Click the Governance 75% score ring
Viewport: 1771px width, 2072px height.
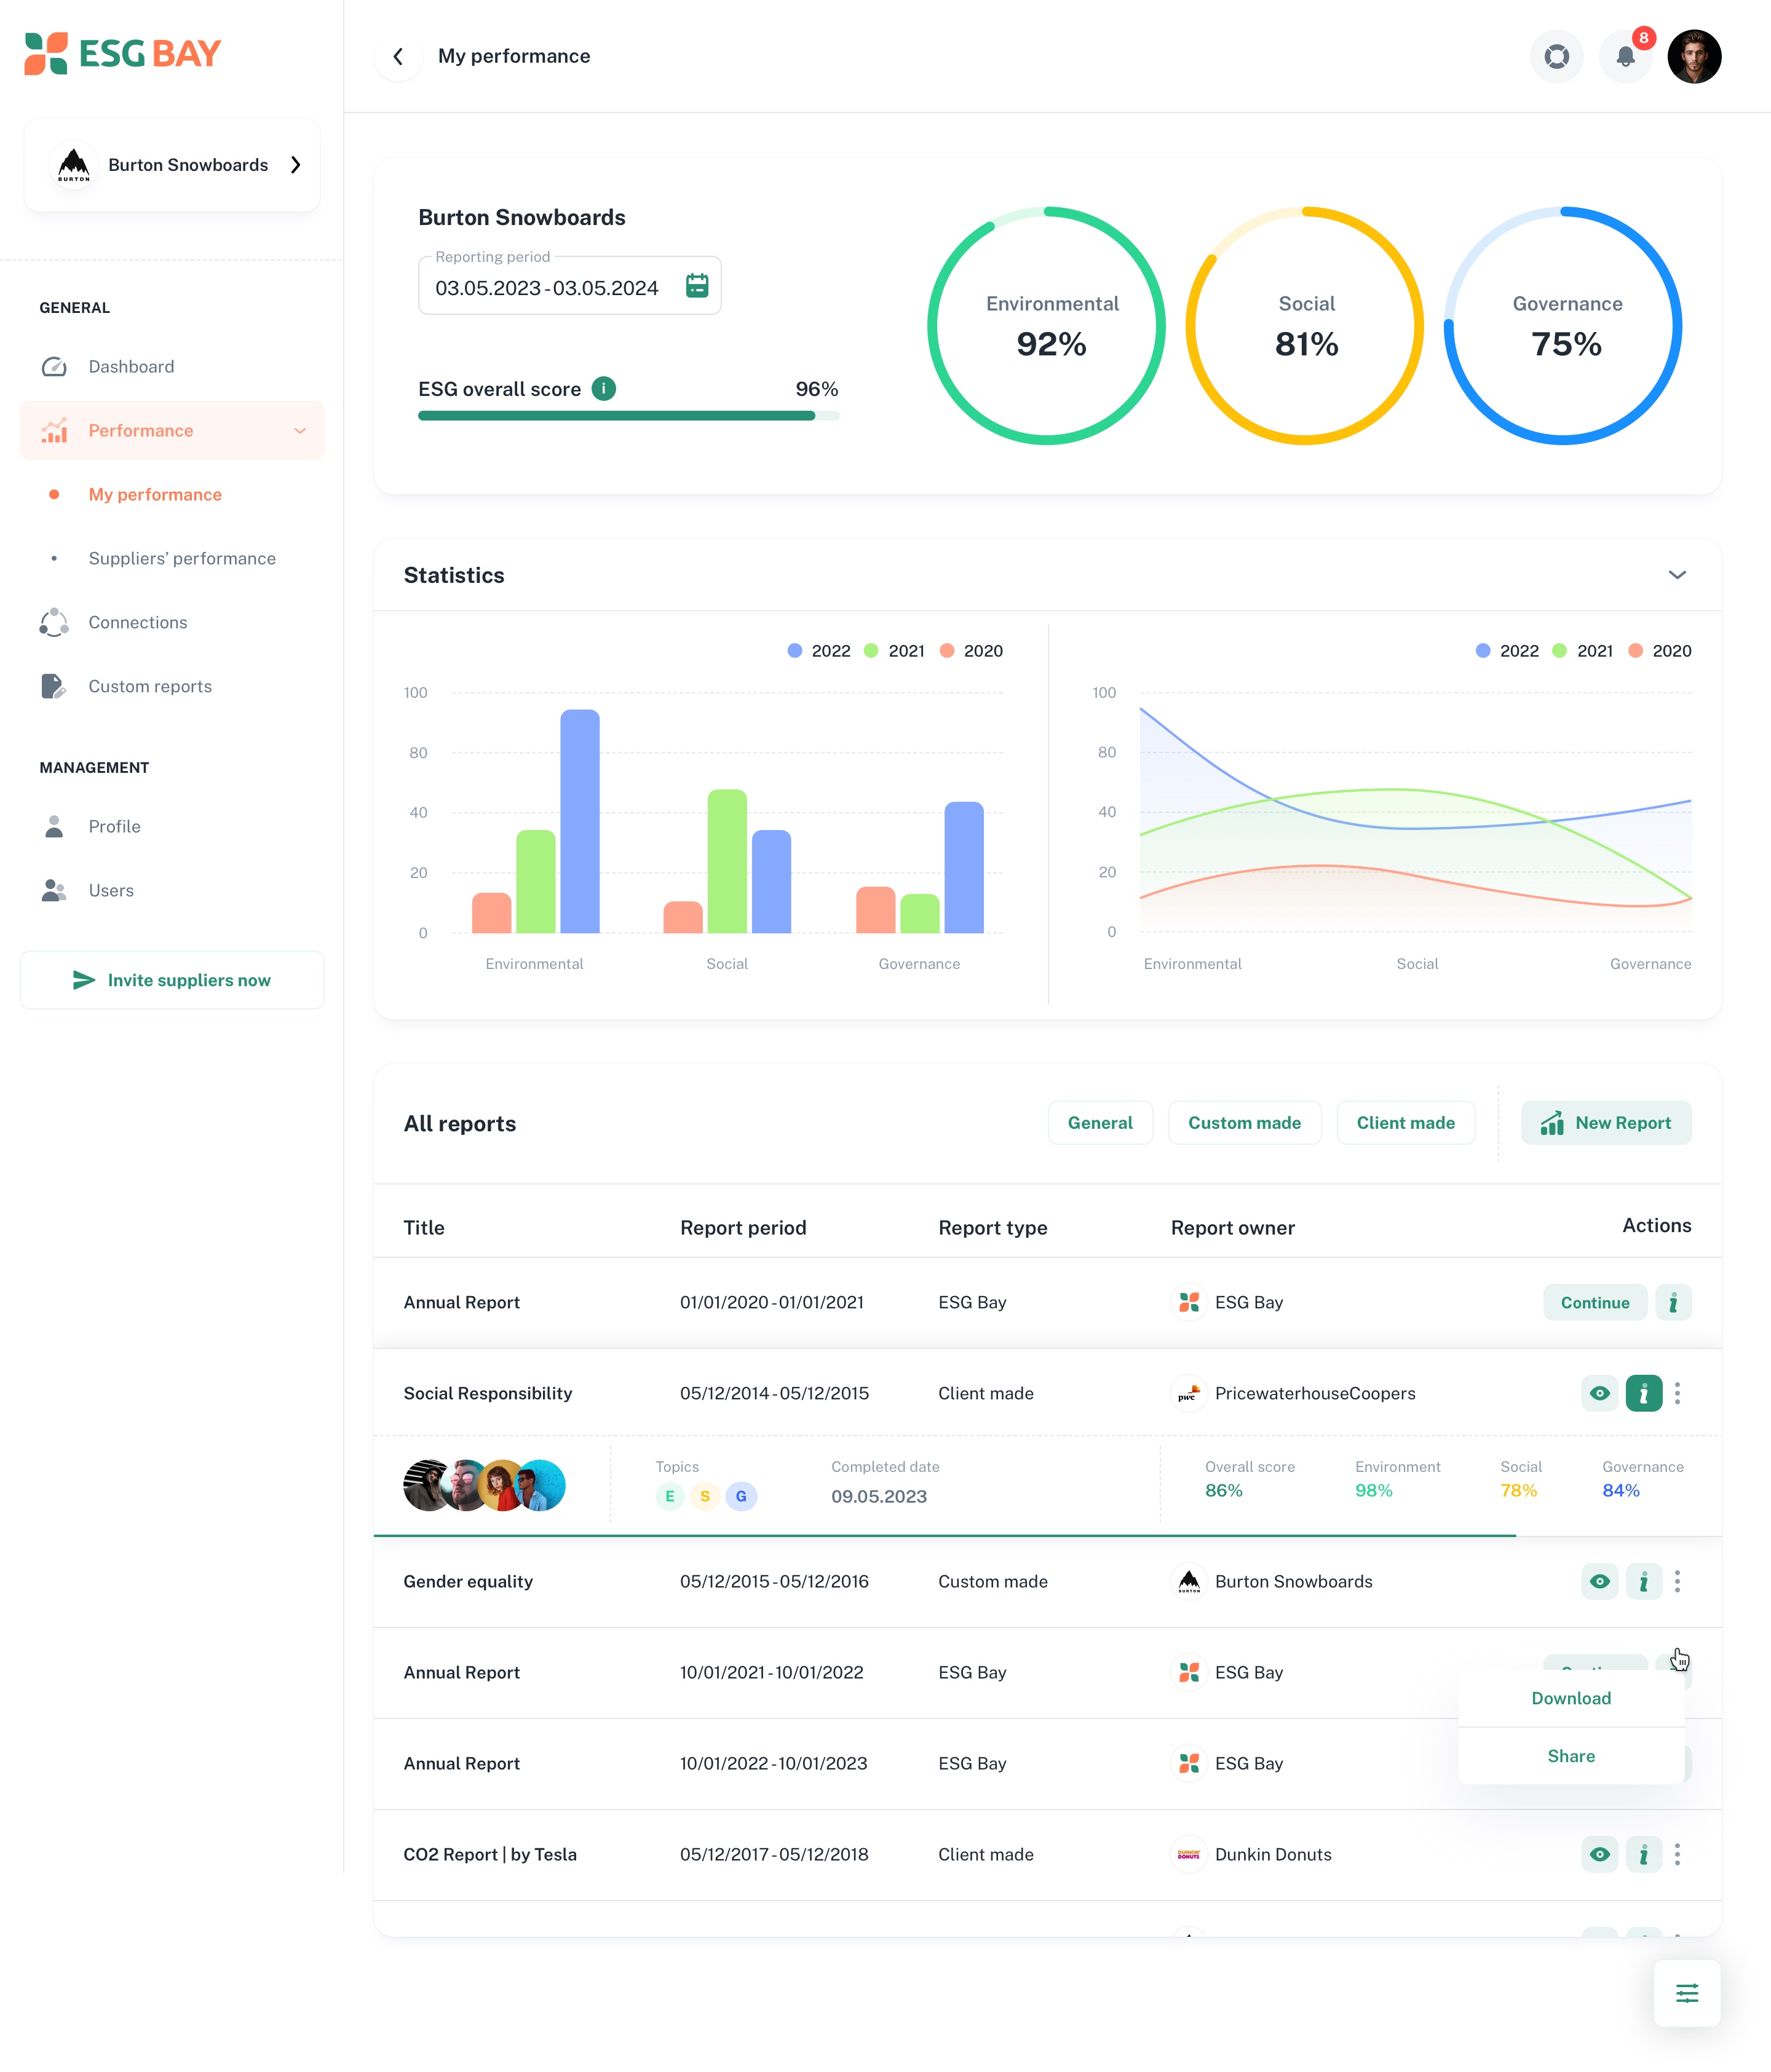(1563, 326)
